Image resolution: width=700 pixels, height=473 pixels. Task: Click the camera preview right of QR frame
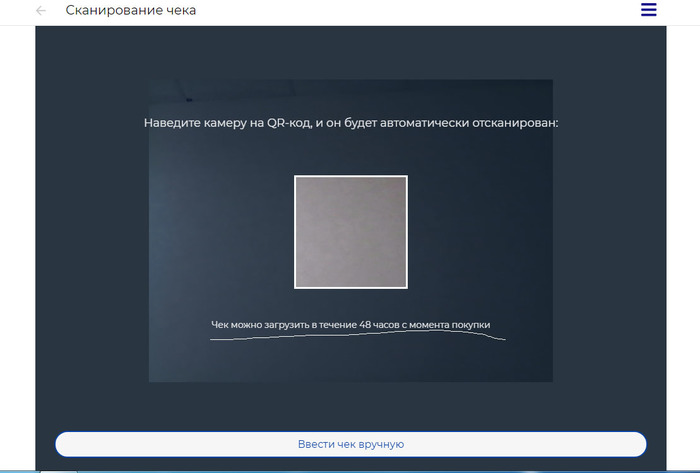[x=480, y=232]
